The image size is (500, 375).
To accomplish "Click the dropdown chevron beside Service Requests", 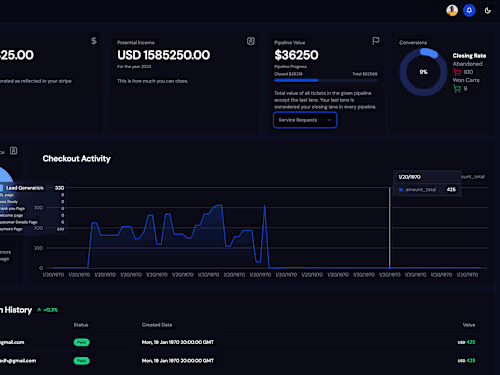I will click(x=329, y=120).
